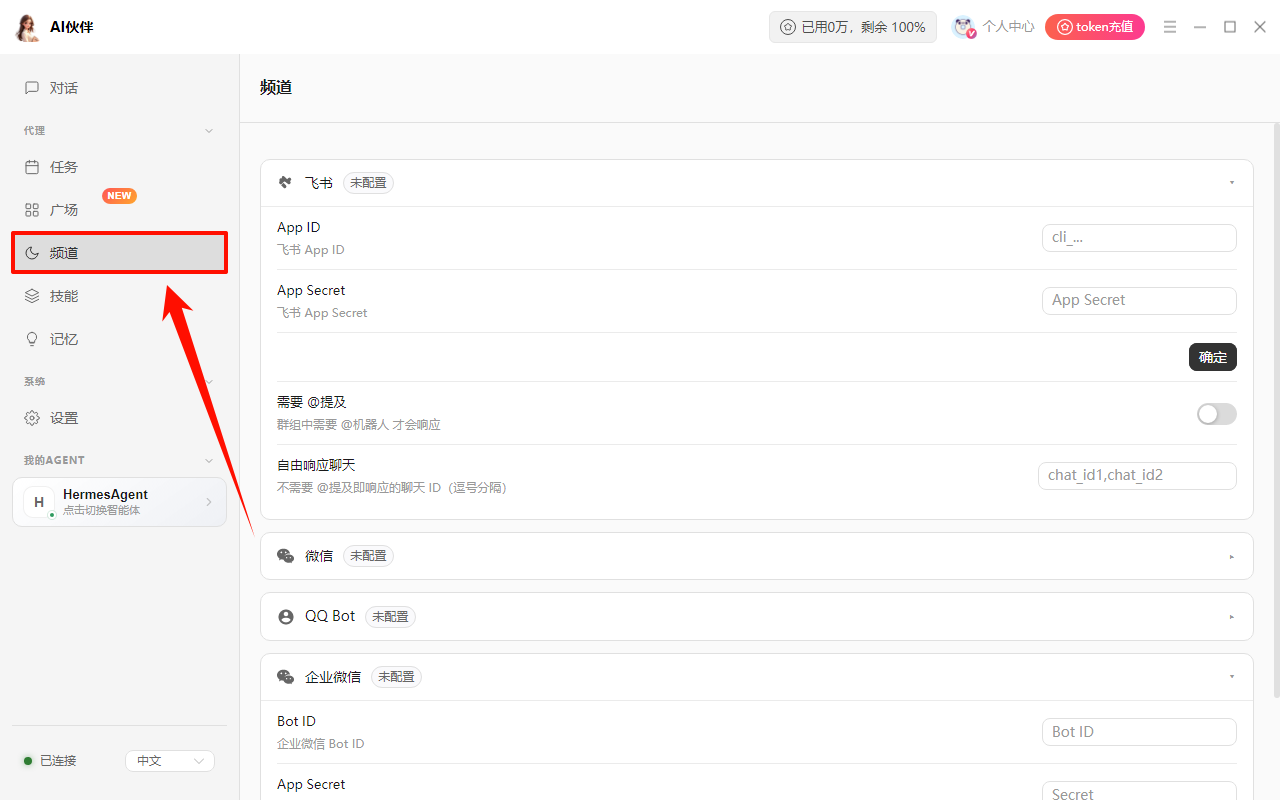1280x800 pixels.
Task: Select the 频道 menu item
Action: [120, 253]
